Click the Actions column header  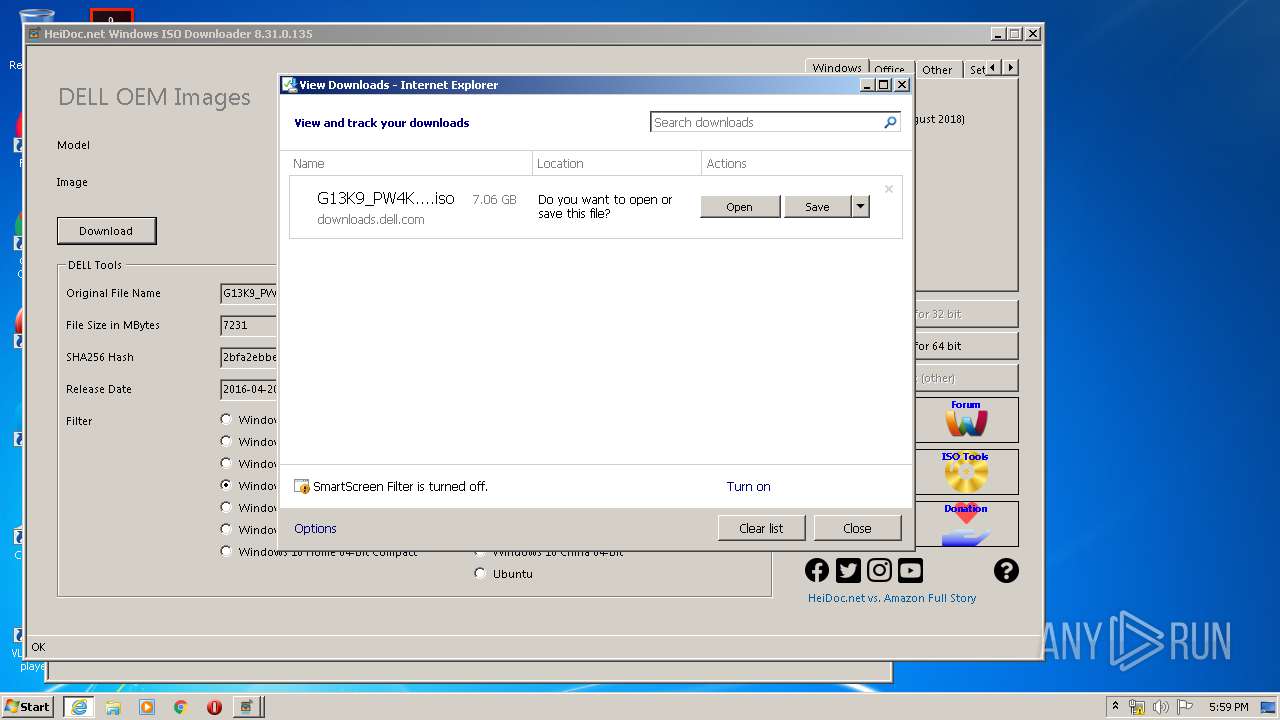pos(802,163)
